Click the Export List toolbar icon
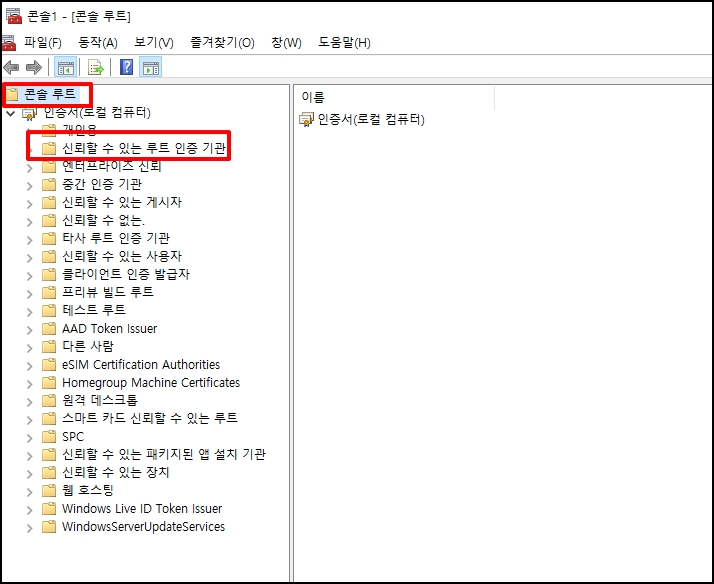714x584 pixels. [x=96, y=68]
